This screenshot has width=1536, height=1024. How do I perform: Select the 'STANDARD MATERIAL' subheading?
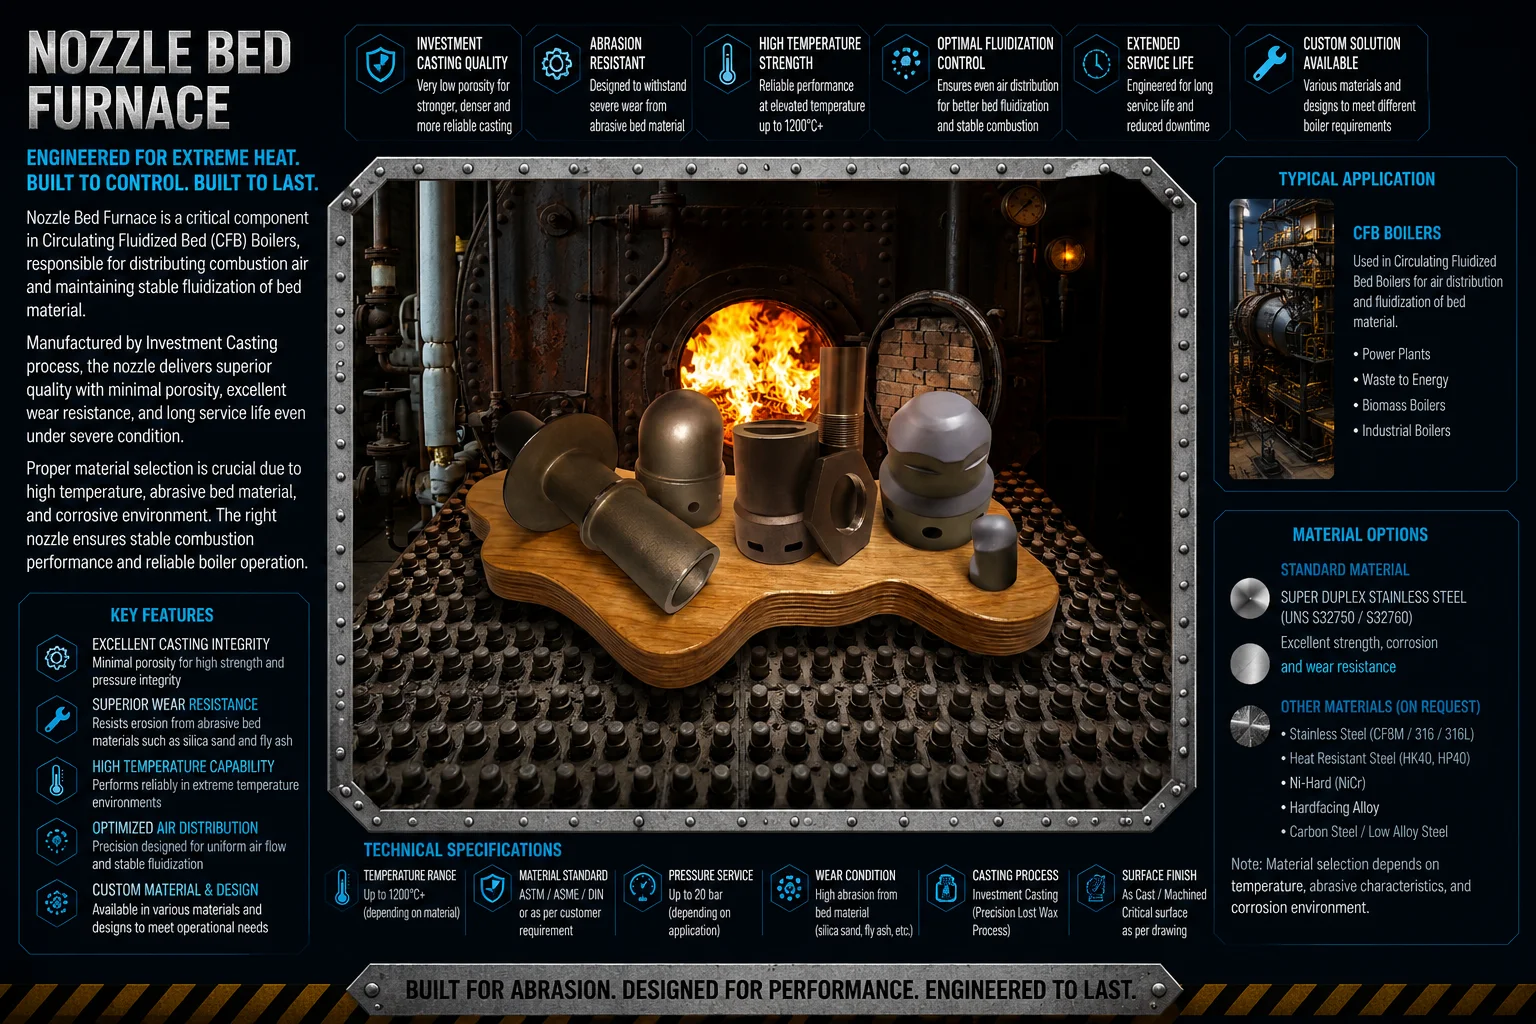(x=1345, y=570)
